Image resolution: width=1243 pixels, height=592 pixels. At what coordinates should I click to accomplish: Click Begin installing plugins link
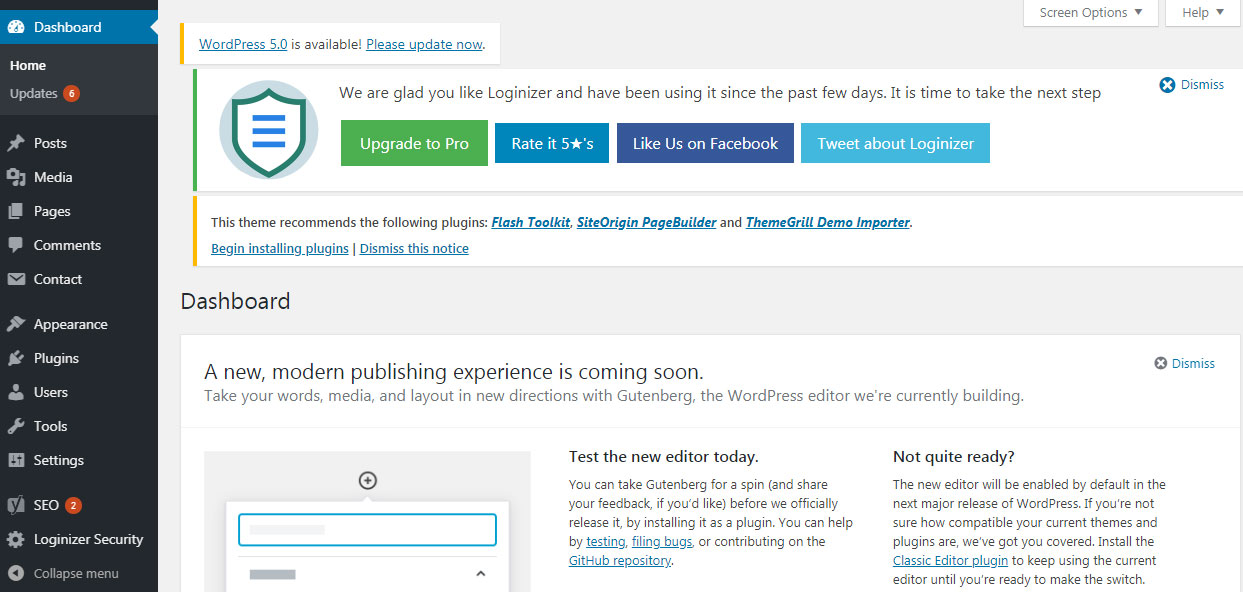(x=280, y=248)
